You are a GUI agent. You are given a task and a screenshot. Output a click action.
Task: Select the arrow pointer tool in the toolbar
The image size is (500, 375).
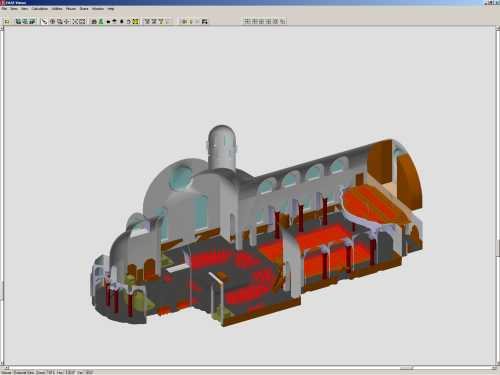44,21
